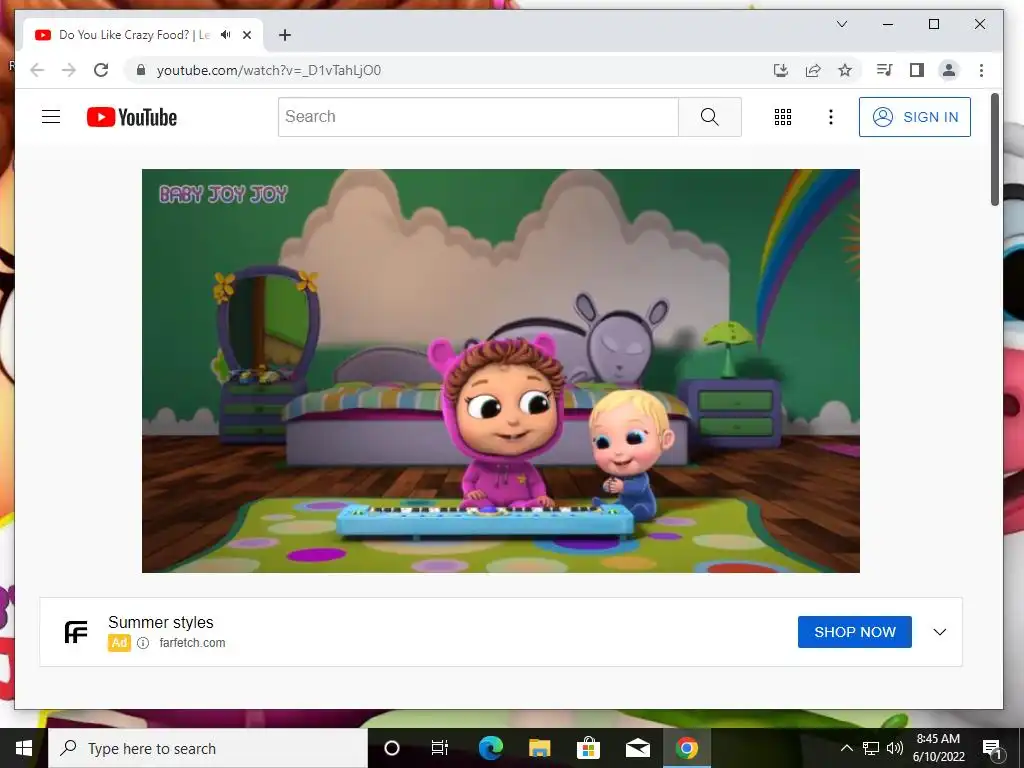Image resolution: width=1024 pixels, height=768 pixels.
Task: Click the ad info circle icon
Action: 143,643
